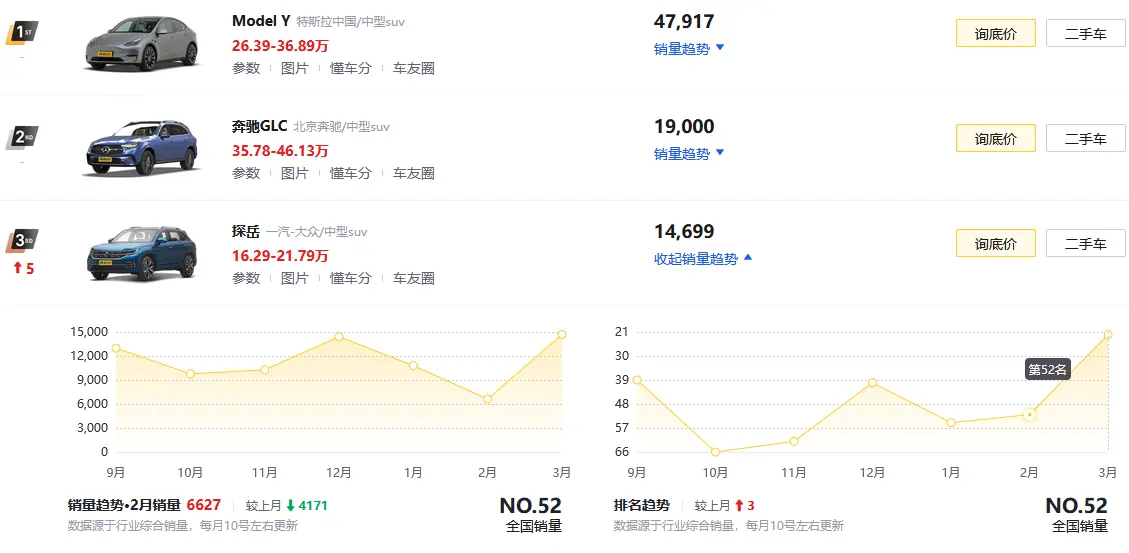The height and width of the screenshot is (553, 1129).
Task: Click the green down arrow 4171 change
Action: click(307, 505)
